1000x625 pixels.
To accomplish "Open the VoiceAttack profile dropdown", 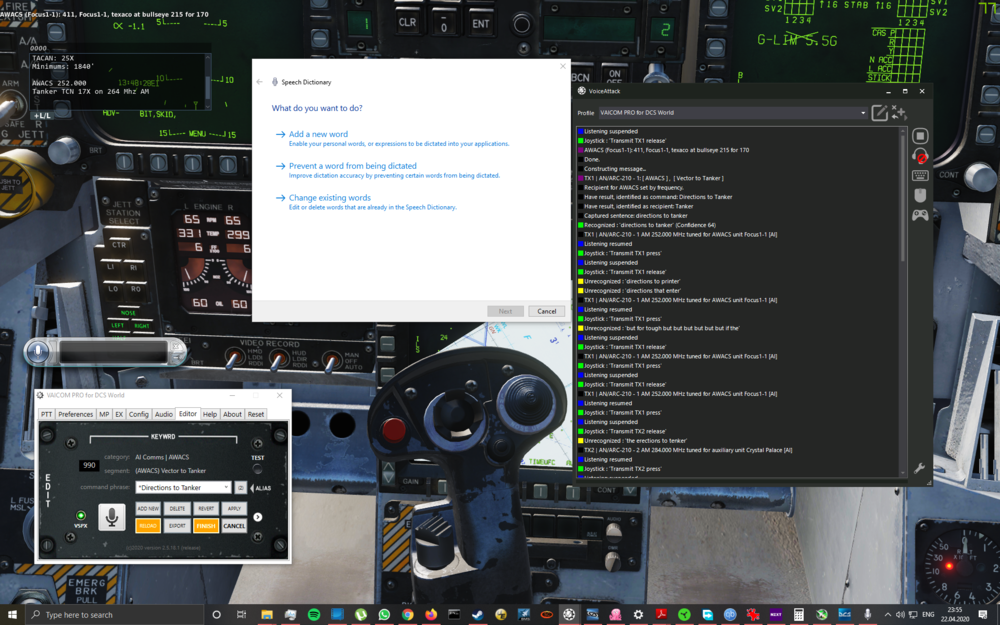I will pos(862,113).
